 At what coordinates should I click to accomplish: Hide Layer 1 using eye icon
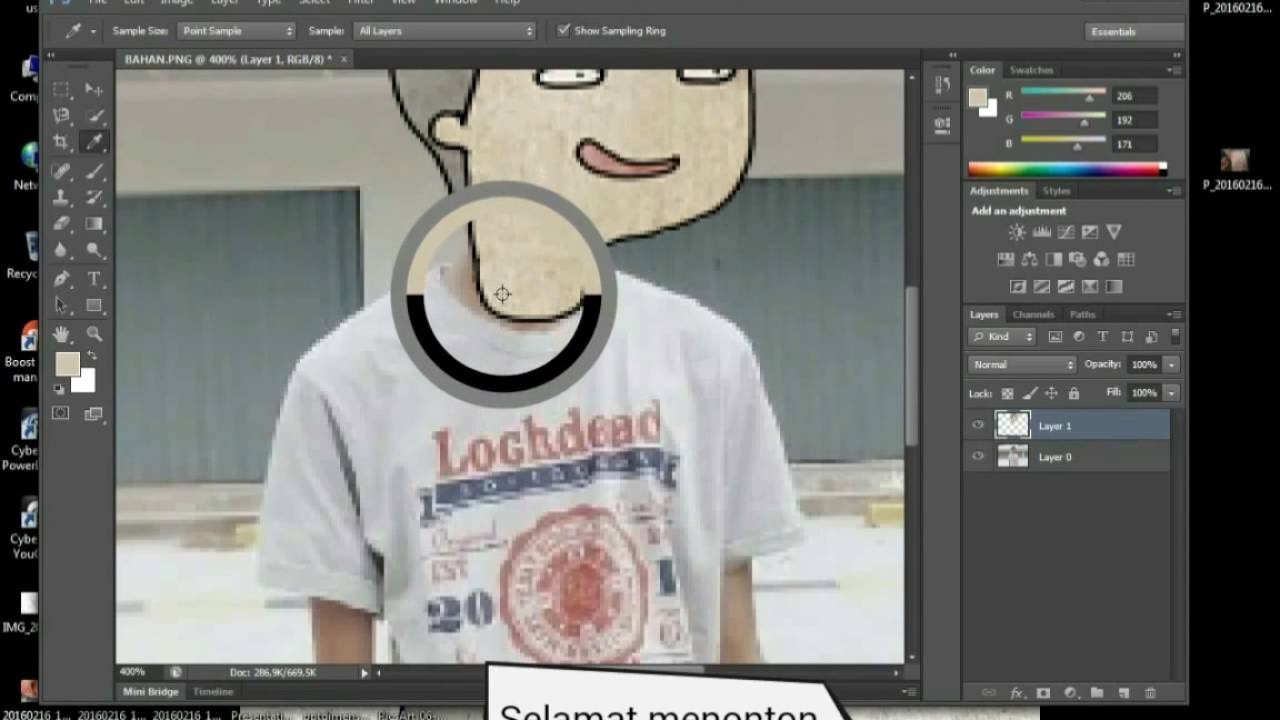click(978, 425)
